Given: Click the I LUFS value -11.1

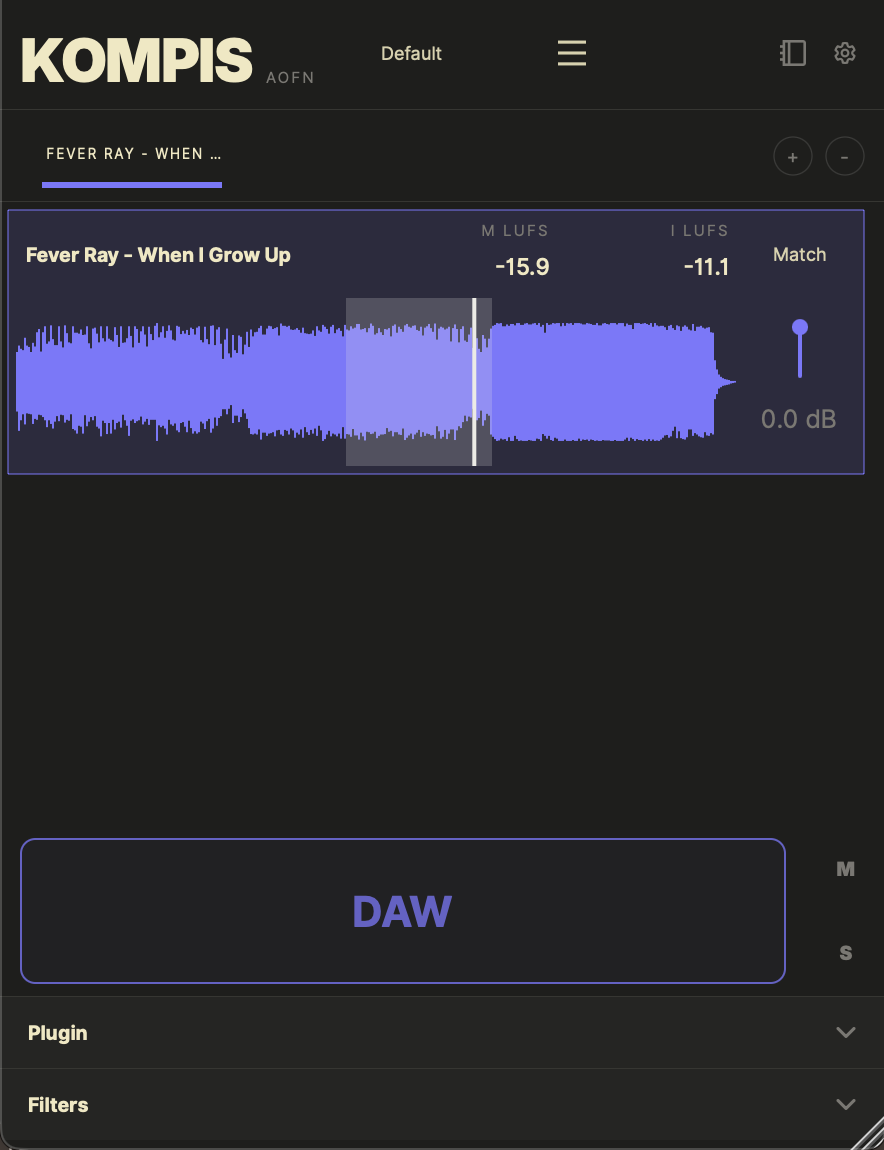Looking at the screenshot, I should (x=706, y=267).
